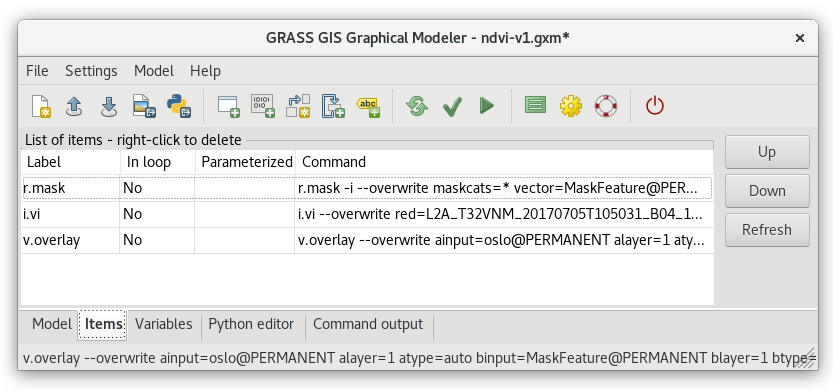
Task: Click 'No' in the r.mask row
Action: click(x=133, y=188)
